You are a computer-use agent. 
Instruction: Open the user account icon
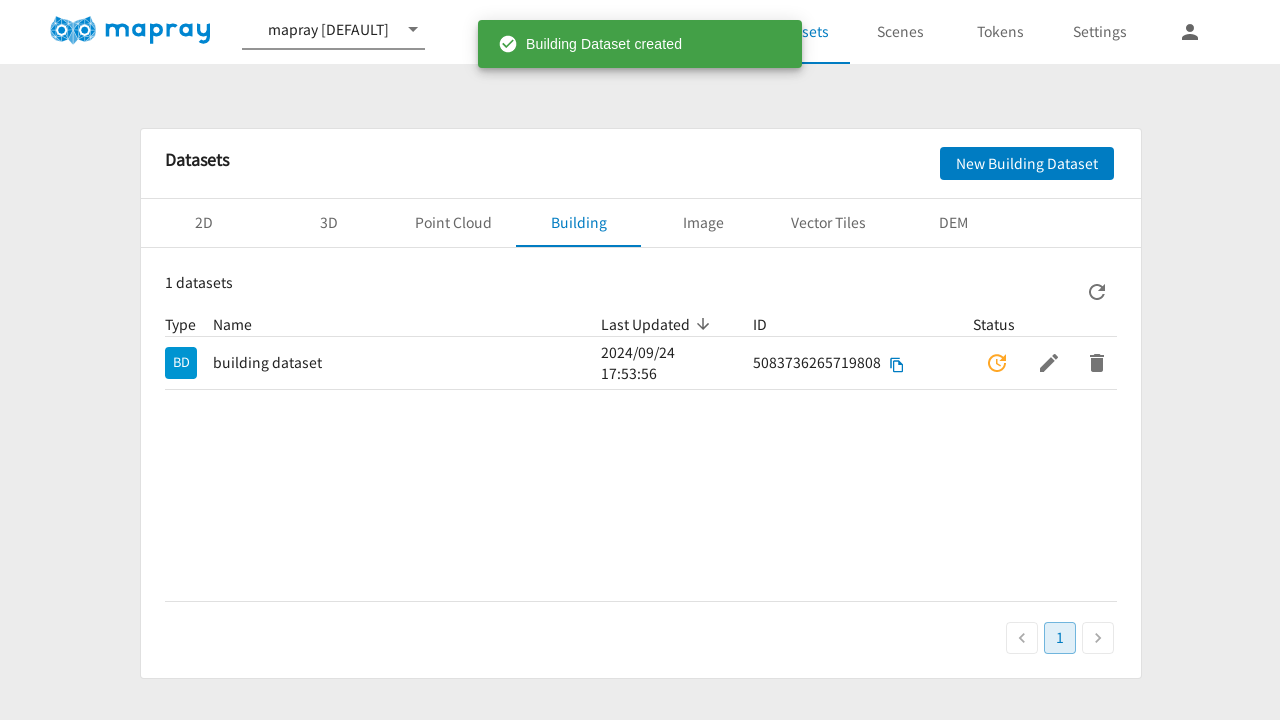point(1189,32)
